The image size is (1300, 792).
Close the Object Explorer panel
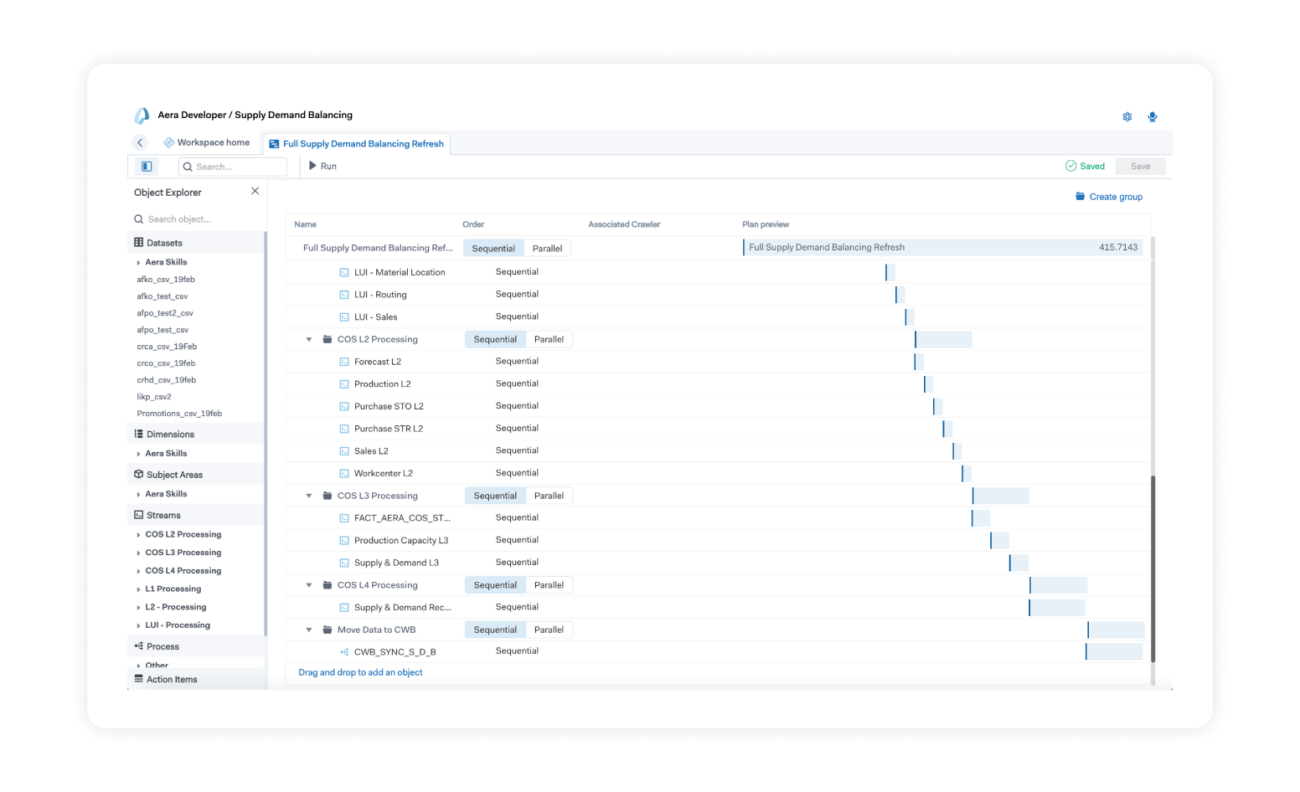[x=255, y=191]
